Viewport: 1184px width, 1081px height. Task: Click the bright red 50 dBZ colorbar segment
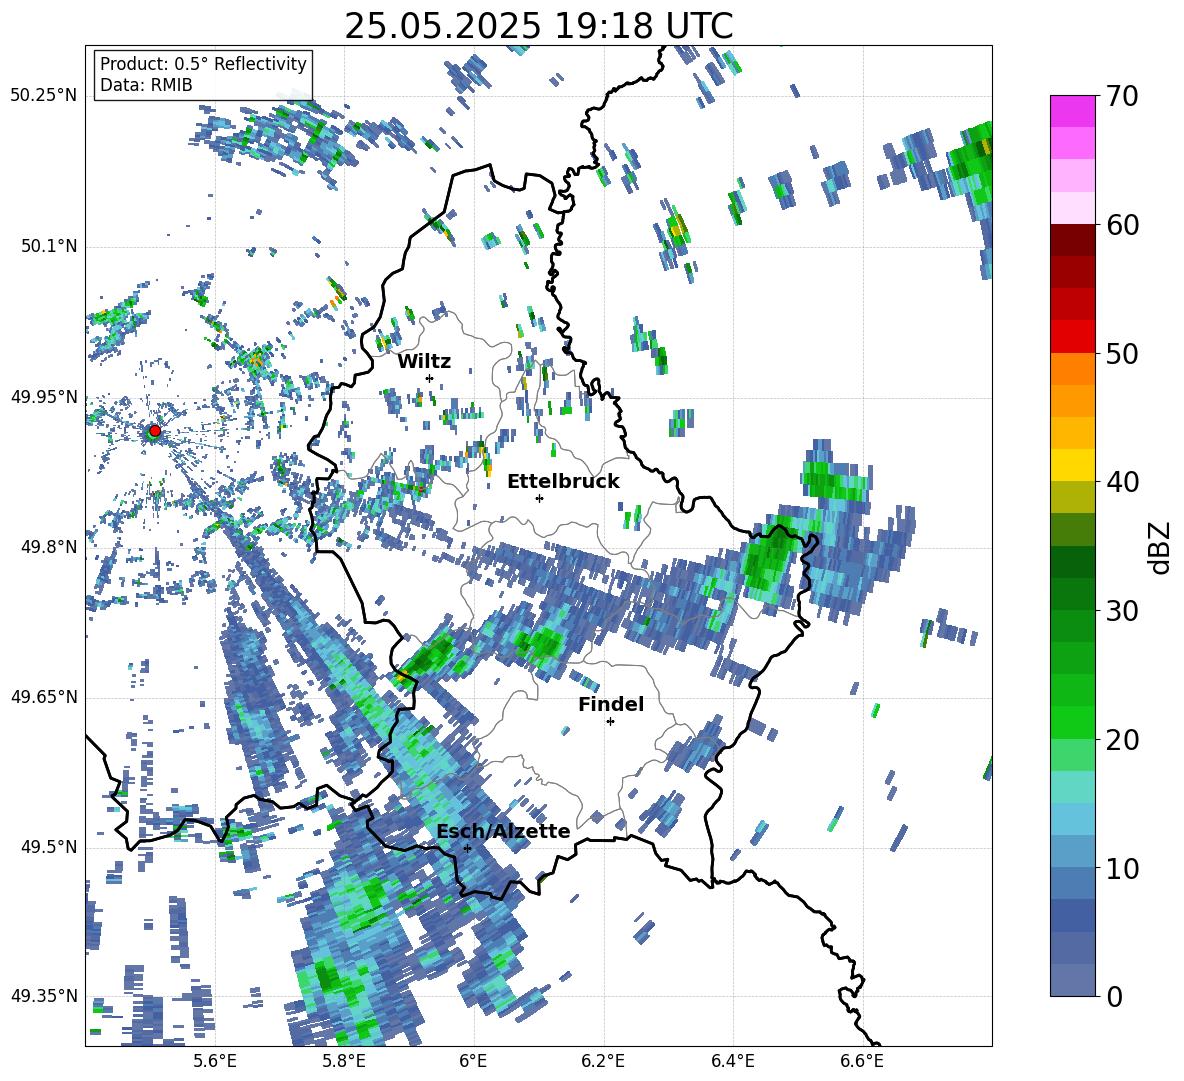[1072, 337]
